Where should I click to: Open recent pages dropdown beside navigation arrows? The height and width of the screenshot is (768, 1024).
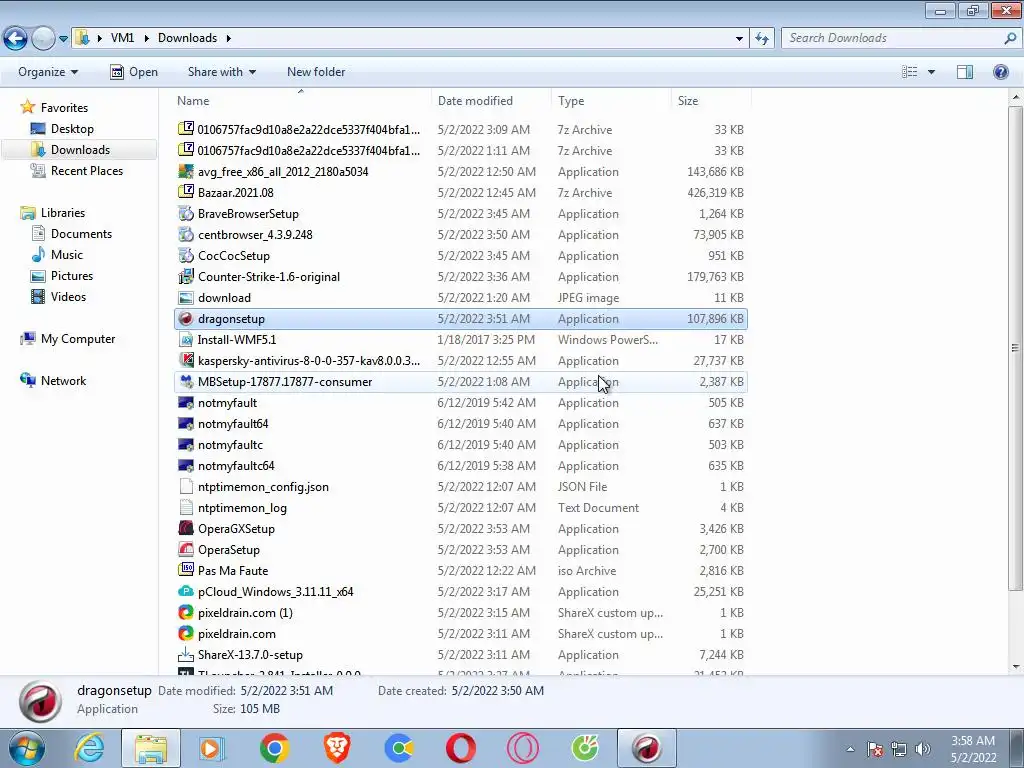[x=63, y=39]
